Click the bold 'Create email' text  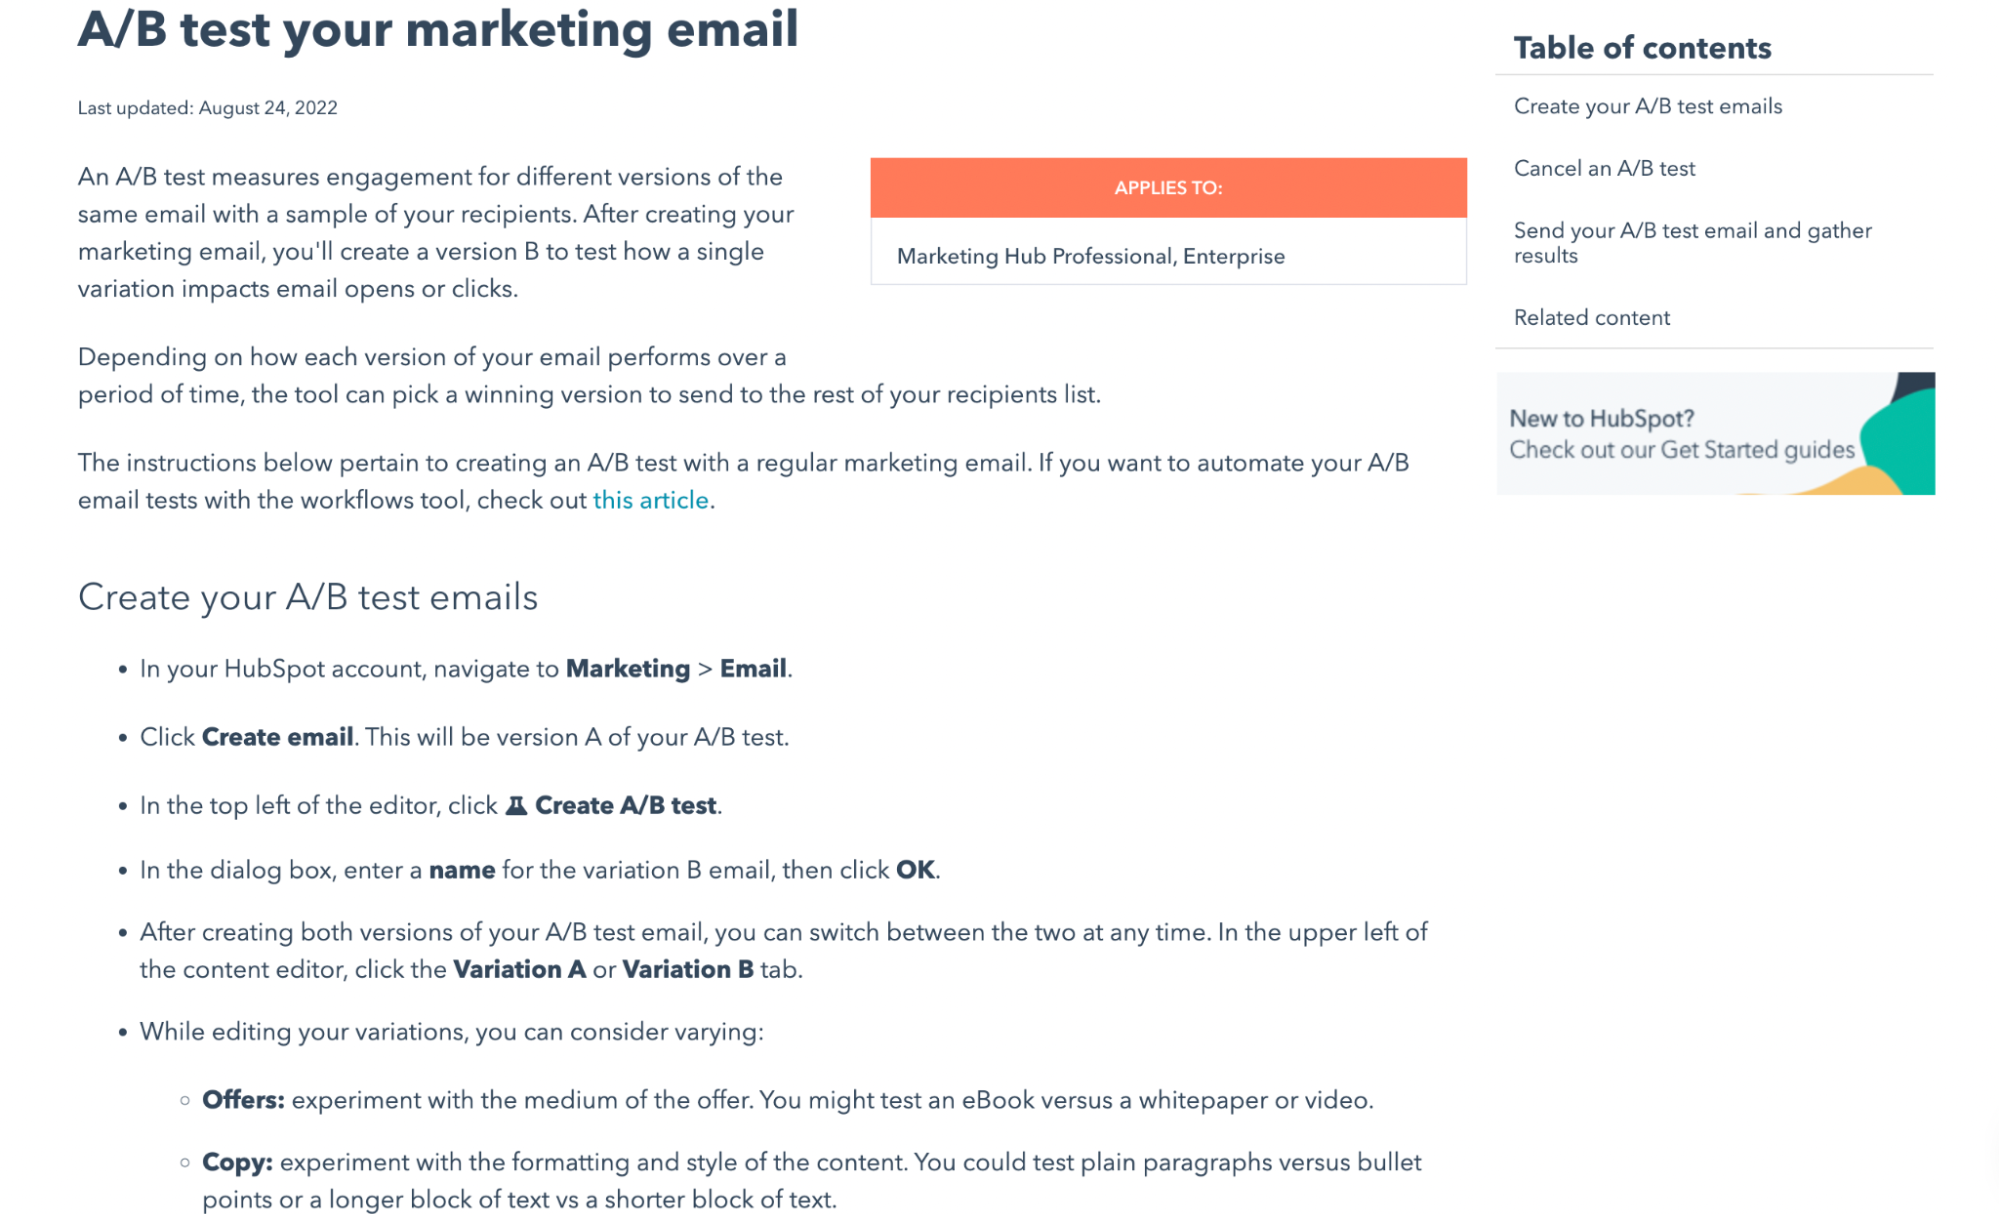click(x=278, y=737)
